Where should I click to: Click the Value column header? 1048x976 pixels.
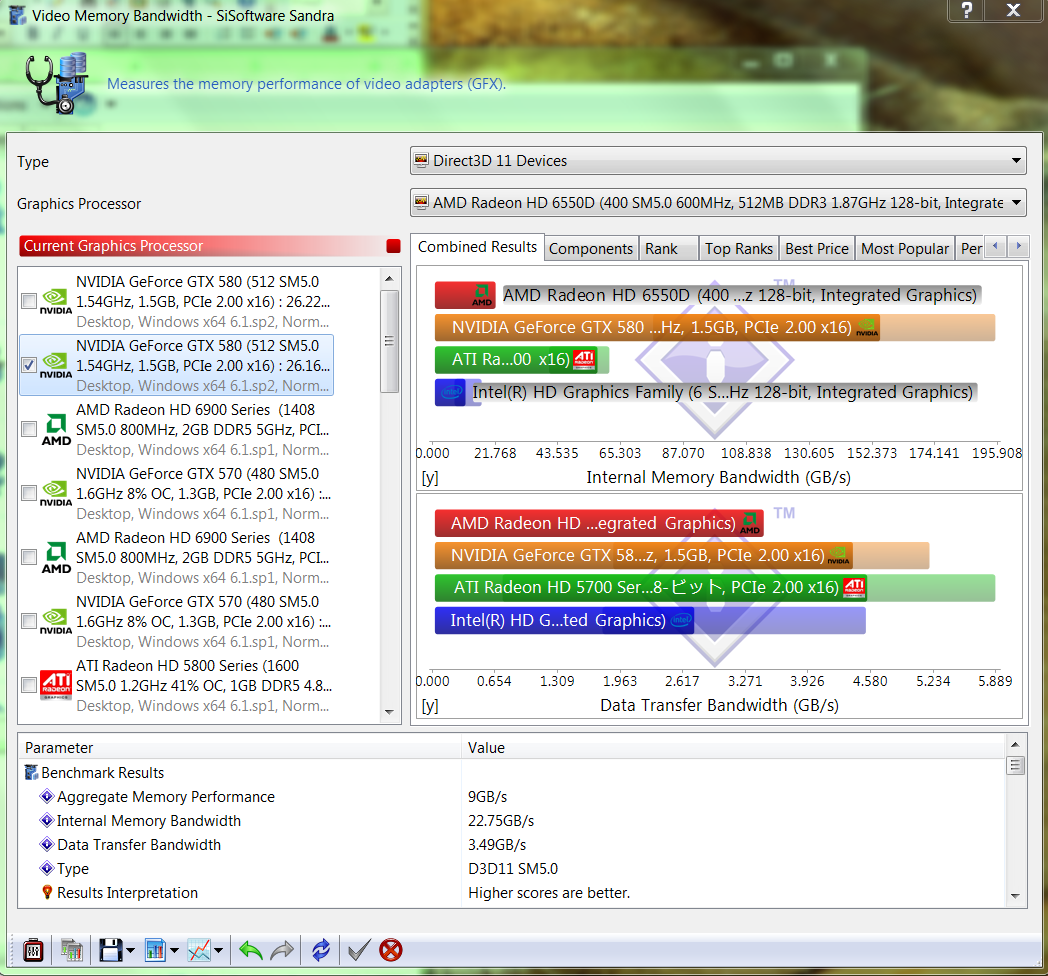(x=733, y=747)
